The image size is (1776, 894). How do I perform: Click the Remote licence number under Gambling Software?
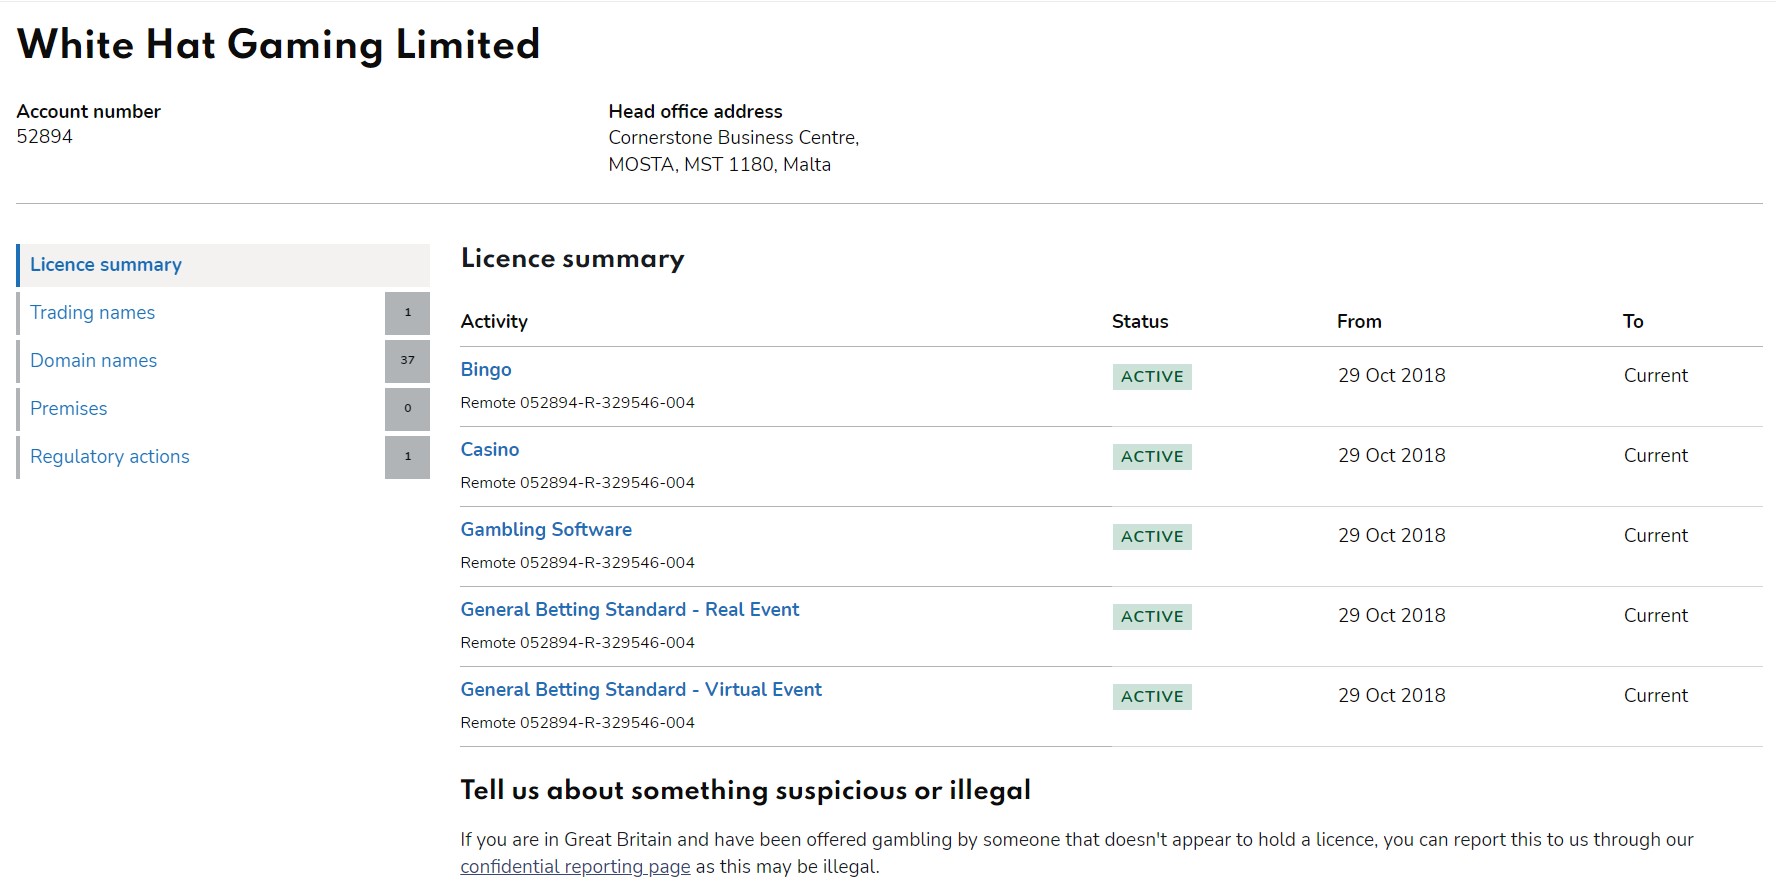tap(578, 563)
